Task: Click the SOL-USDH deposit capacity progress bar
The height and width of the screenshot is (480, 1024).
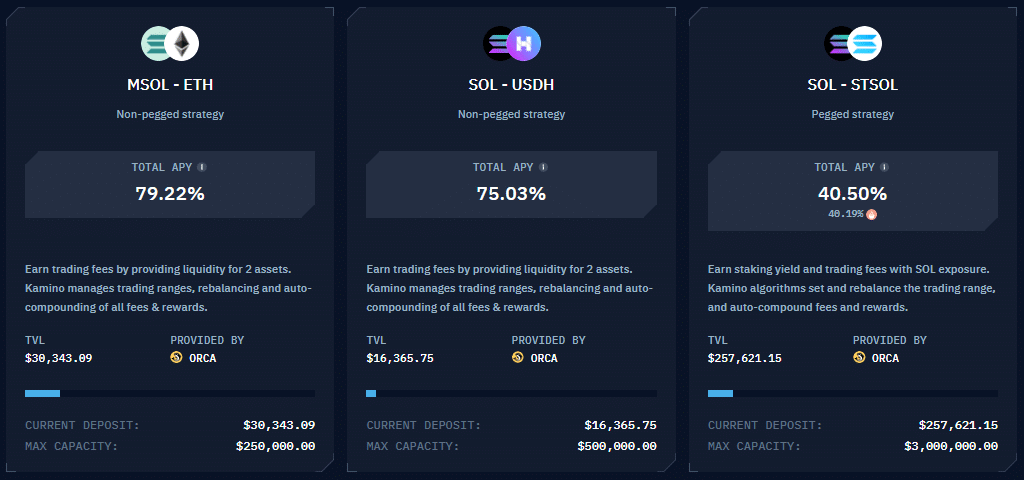Action: pyautogui.click(x=511, y=394)
